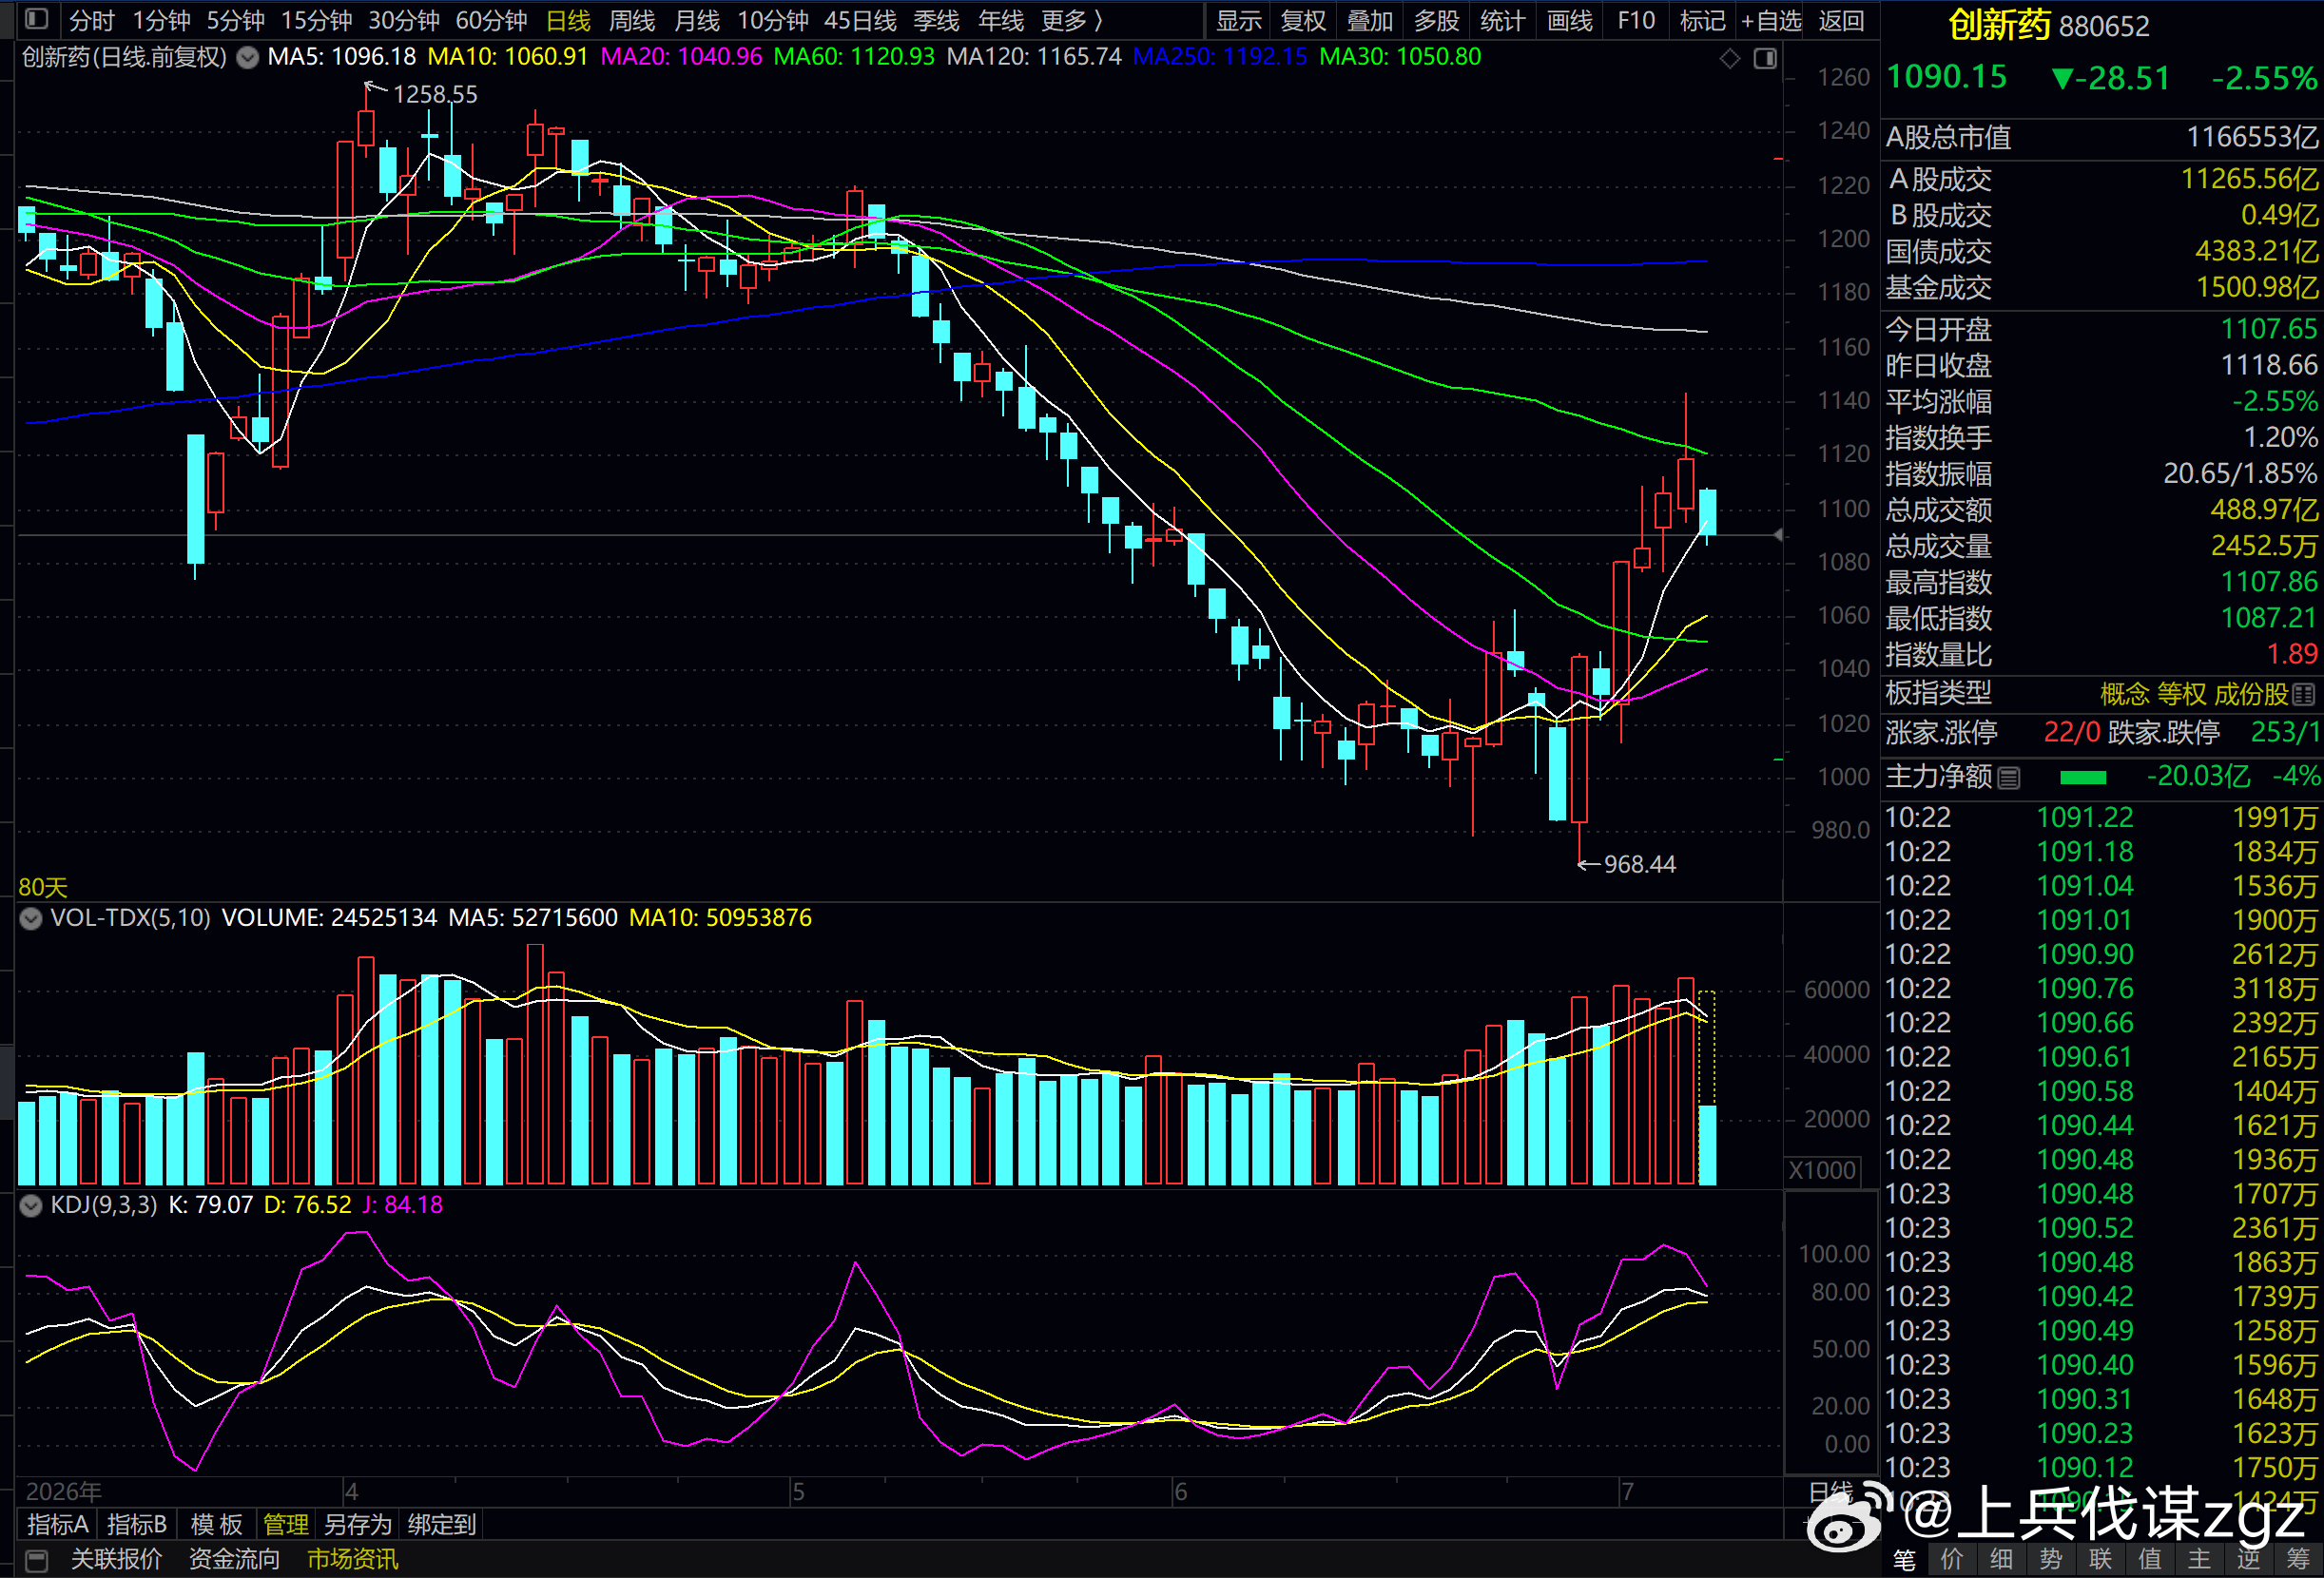
Task: Select the 1分钟 period
Action: pyautogui.click(x=161, y=20)
